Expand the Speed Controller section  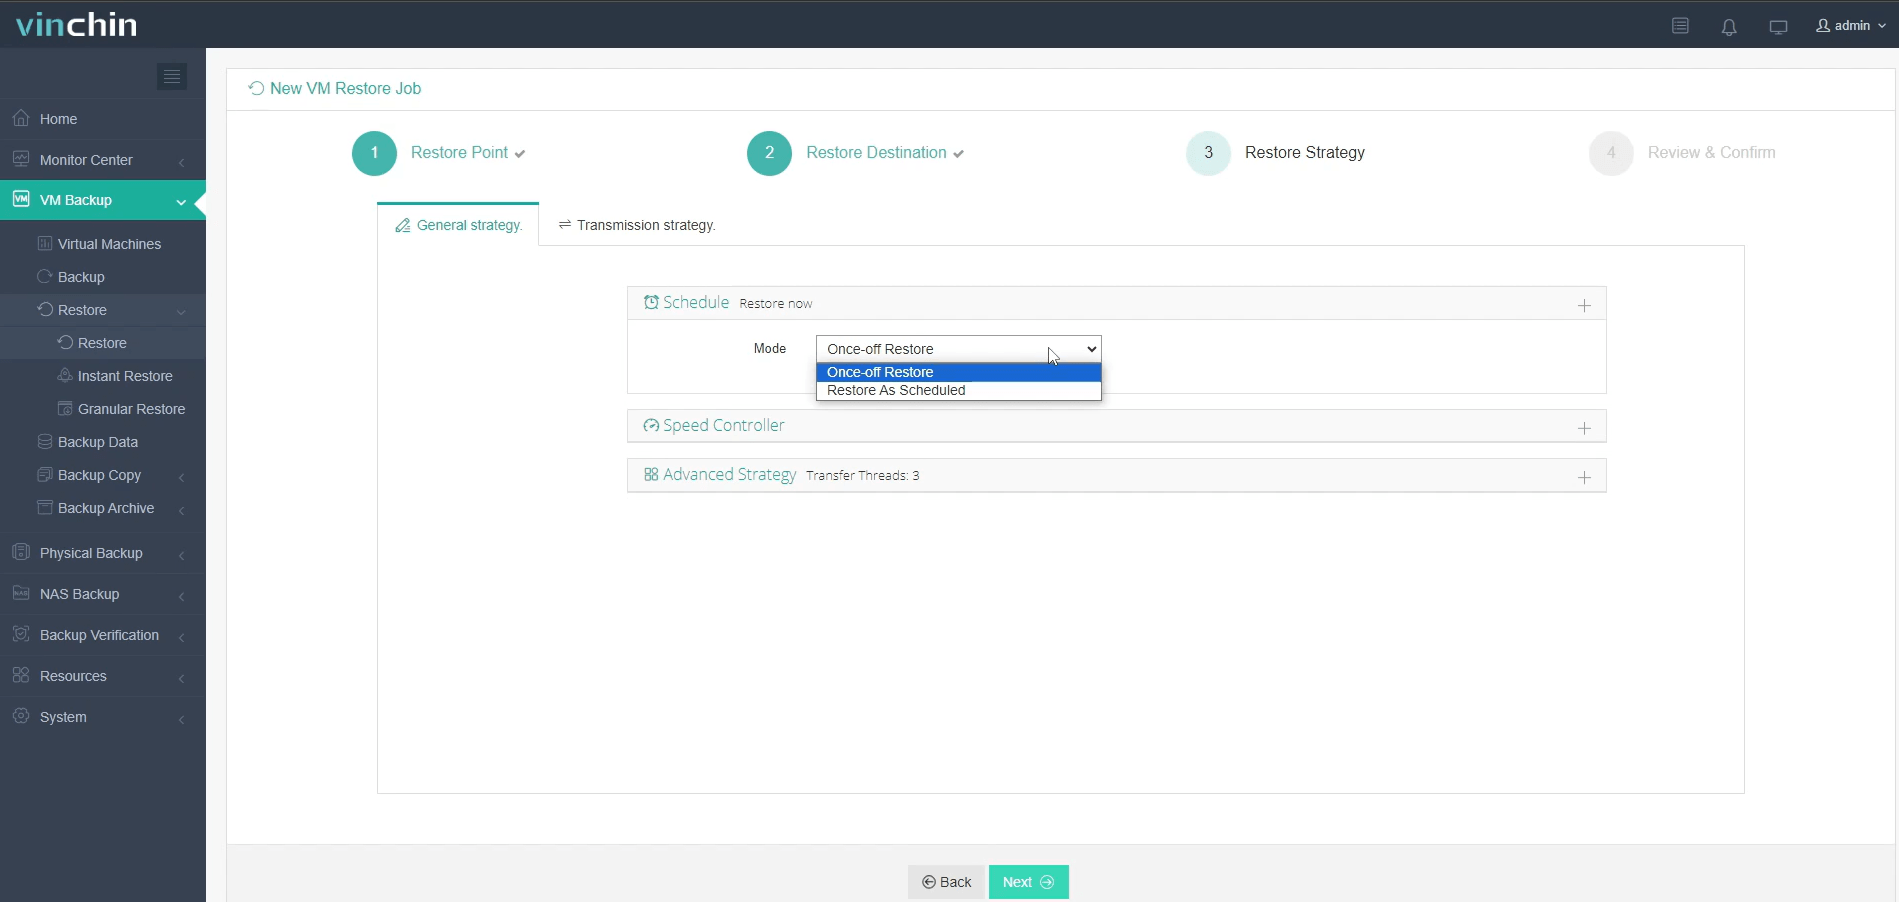[1584, 428]
